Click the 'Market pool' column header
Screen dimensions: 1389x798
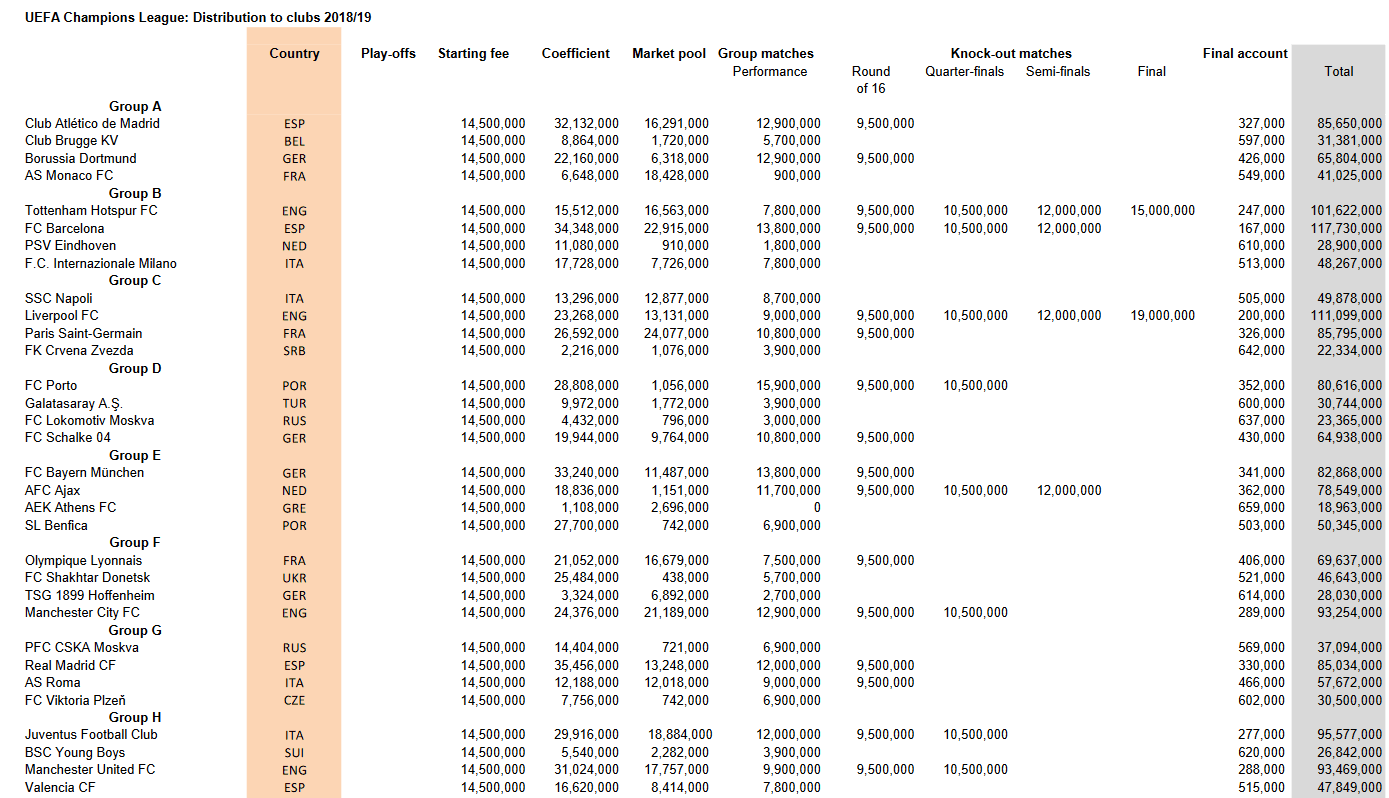[668, 54]
